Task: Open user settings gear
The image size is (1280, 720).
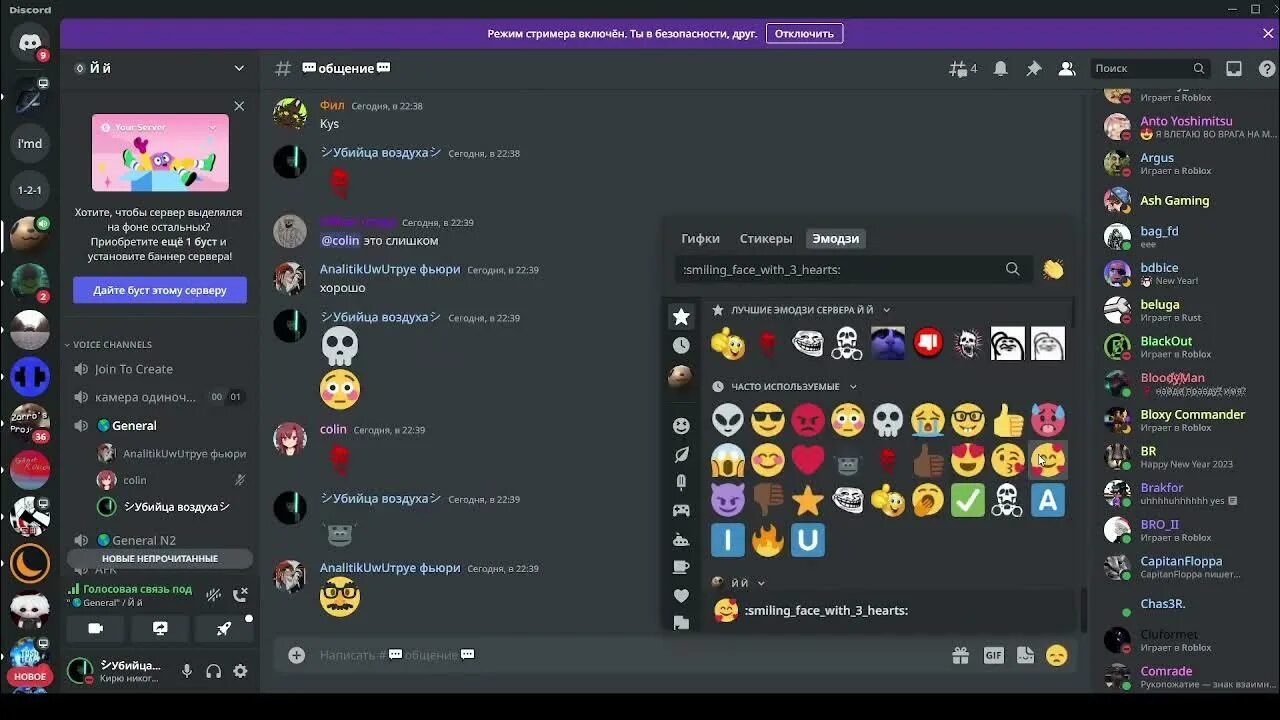Action: pos(240,671)
